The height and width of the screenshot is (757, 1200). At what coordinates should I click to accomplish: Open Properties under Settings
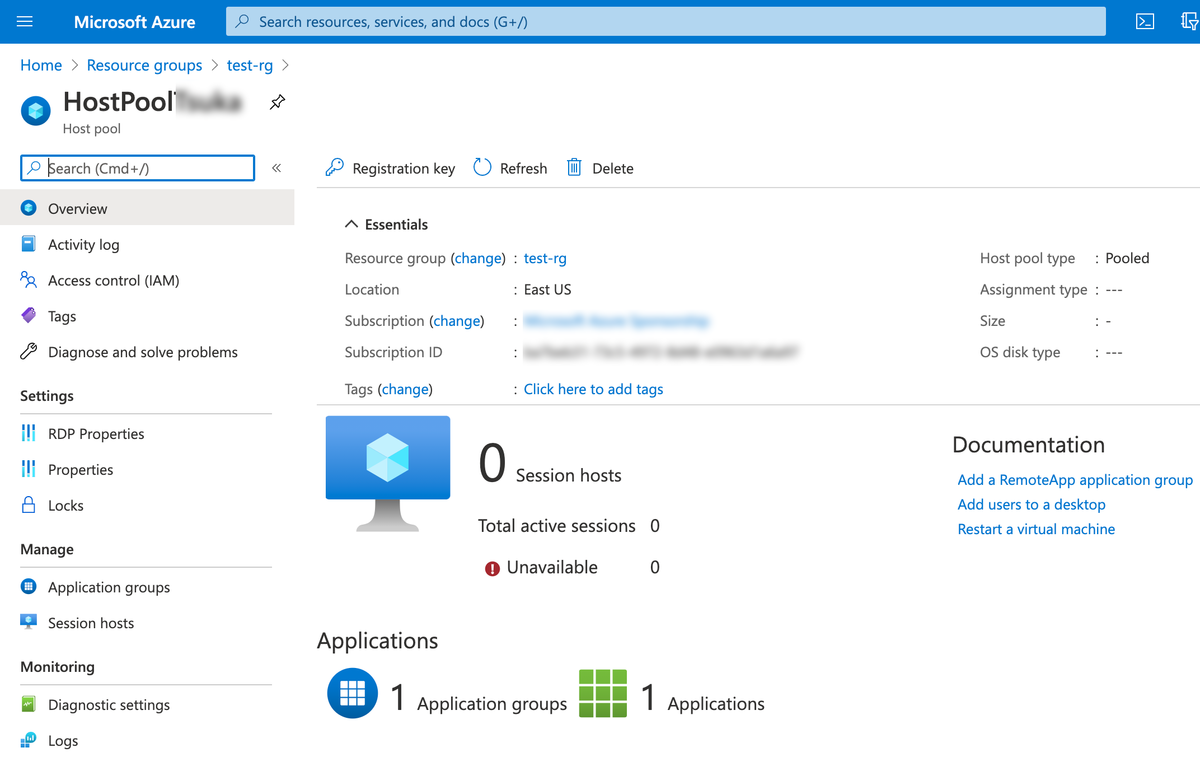click(x=80, y=469)
